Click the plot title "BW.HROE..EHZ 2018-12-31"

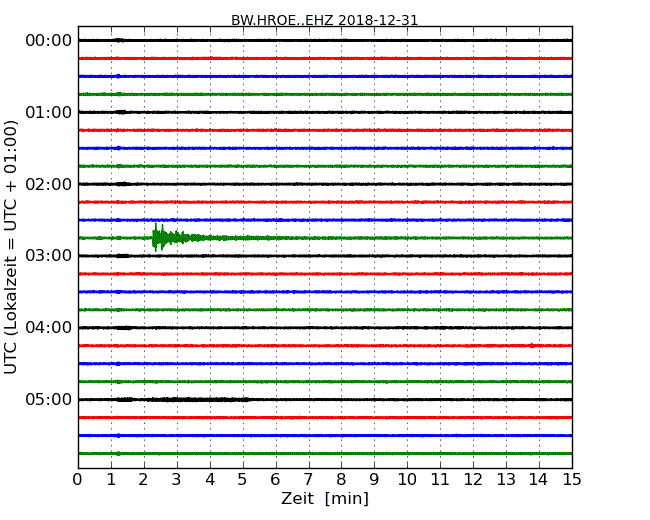tap(324, 20)
